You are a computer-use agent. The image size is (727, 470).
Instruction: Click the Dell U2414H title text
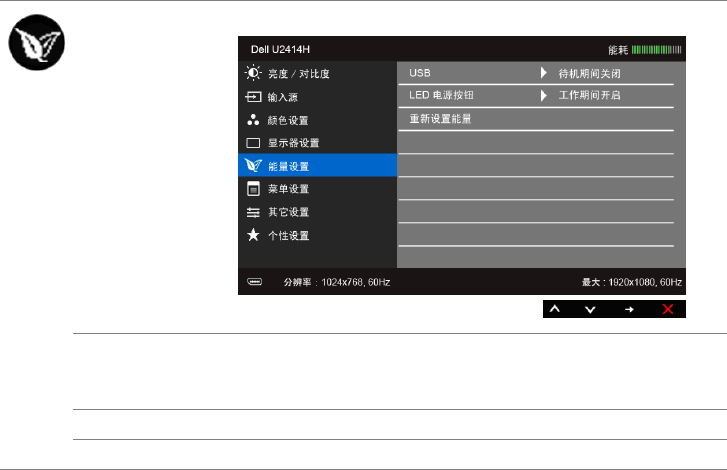[281, 49]
